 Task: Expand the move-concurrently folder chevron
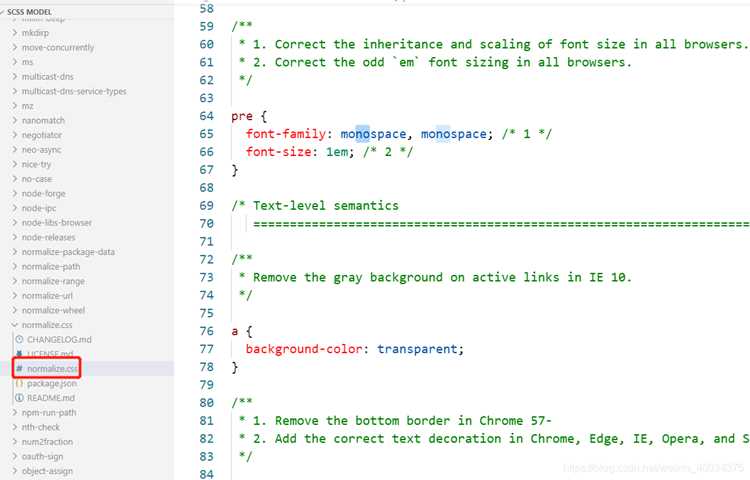click(15, 47)
